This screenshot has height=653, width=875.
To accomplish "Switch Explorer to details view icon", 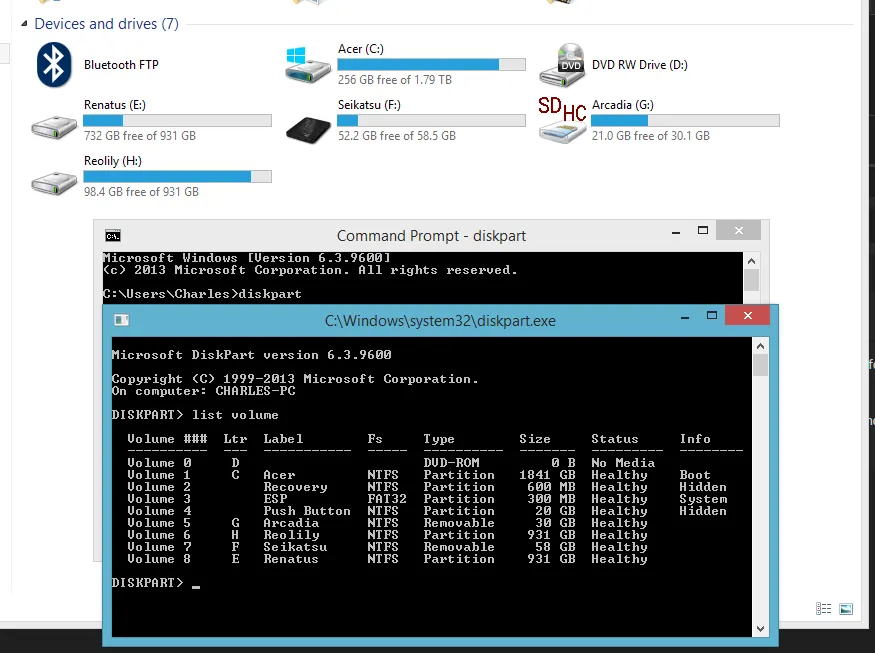I will tap(824, 609).
